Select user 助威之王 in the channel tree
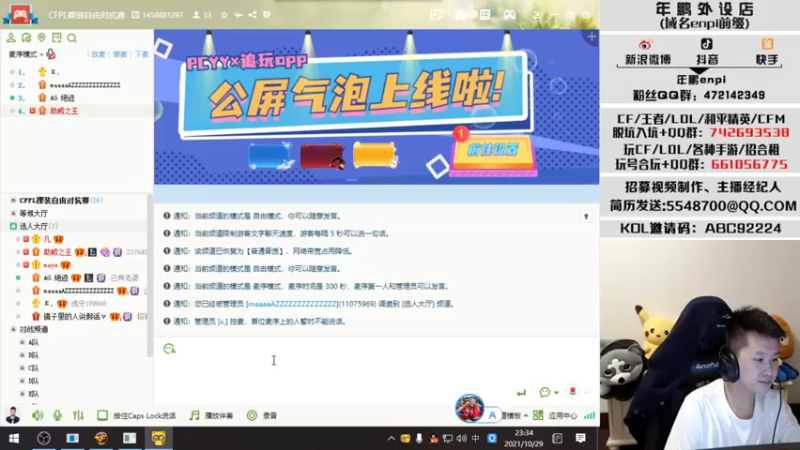The width and height of the screenshot is (800, 450). pos(57,252)
